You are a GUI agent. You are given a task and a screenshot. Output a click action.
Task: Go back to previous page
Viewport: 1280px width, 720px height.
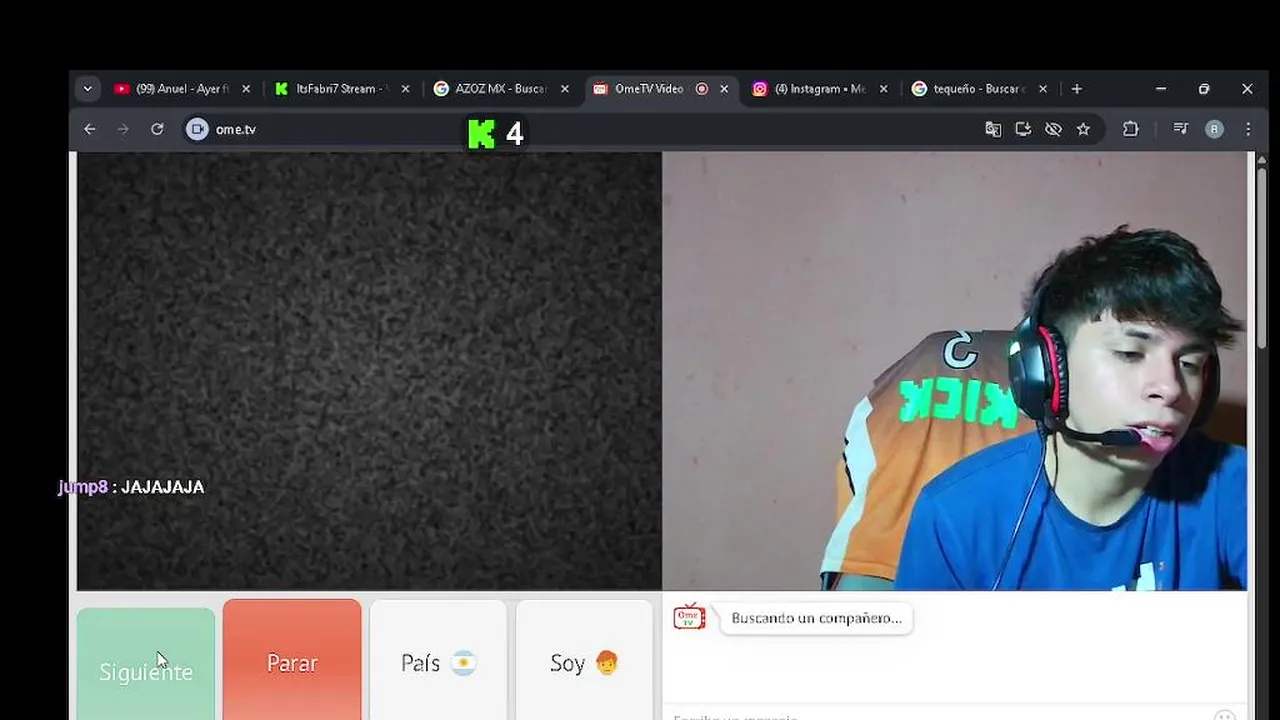pos(90,129)
